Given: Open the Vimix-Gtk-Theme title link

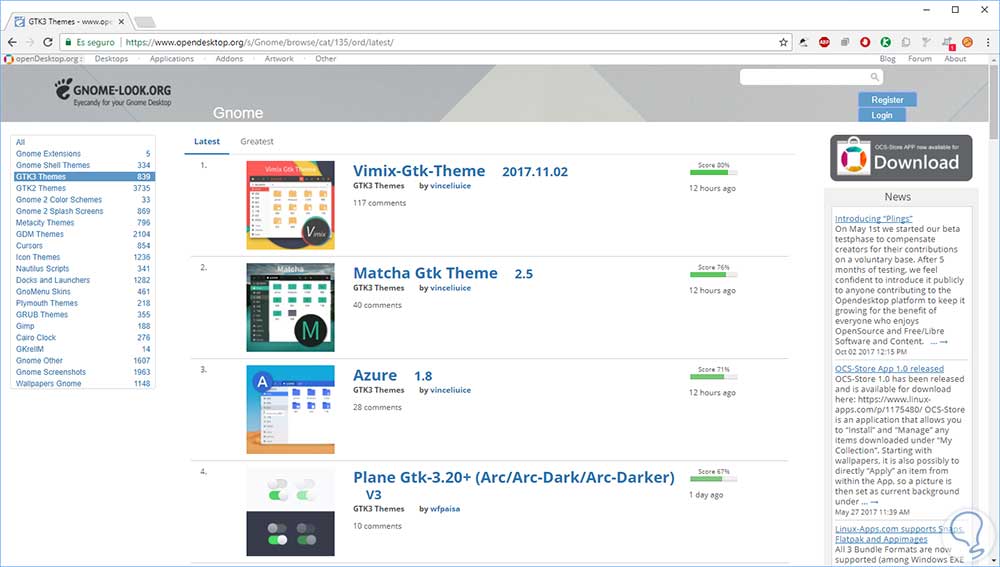Looking at the screenshot, I should (x=419, y=171).
